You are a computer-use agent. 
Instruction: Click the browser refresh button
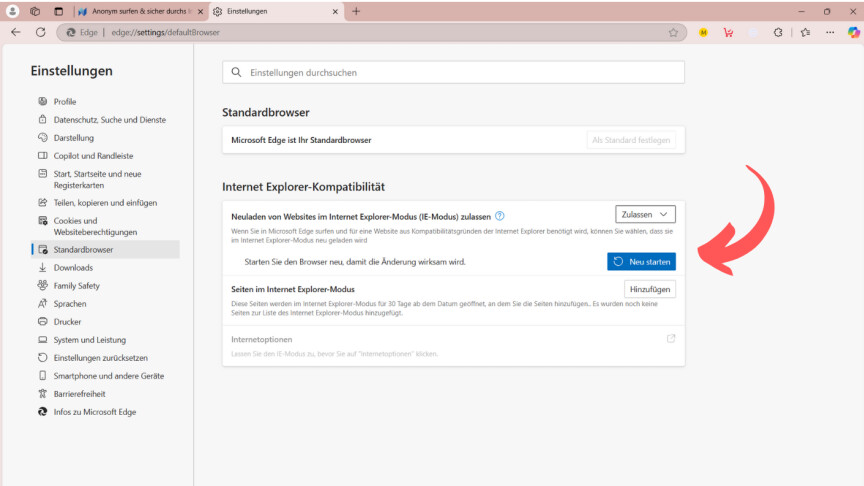(x=40, y=32)
